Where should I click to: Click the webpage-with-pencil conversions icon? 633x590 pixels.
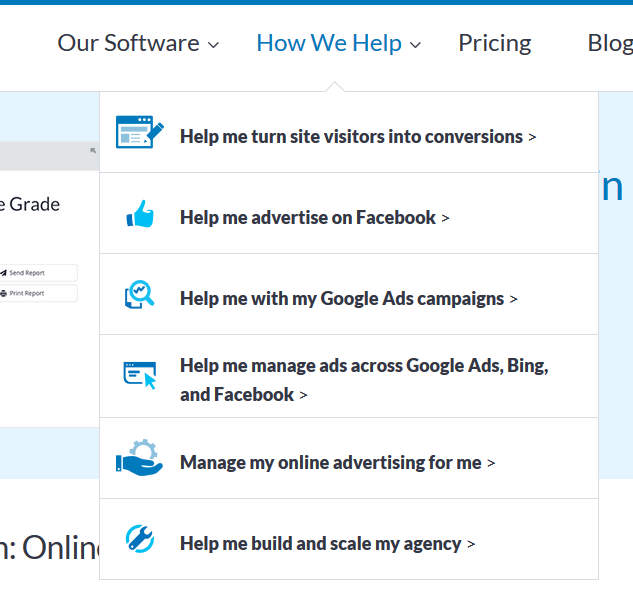click(x=139, y=133)
